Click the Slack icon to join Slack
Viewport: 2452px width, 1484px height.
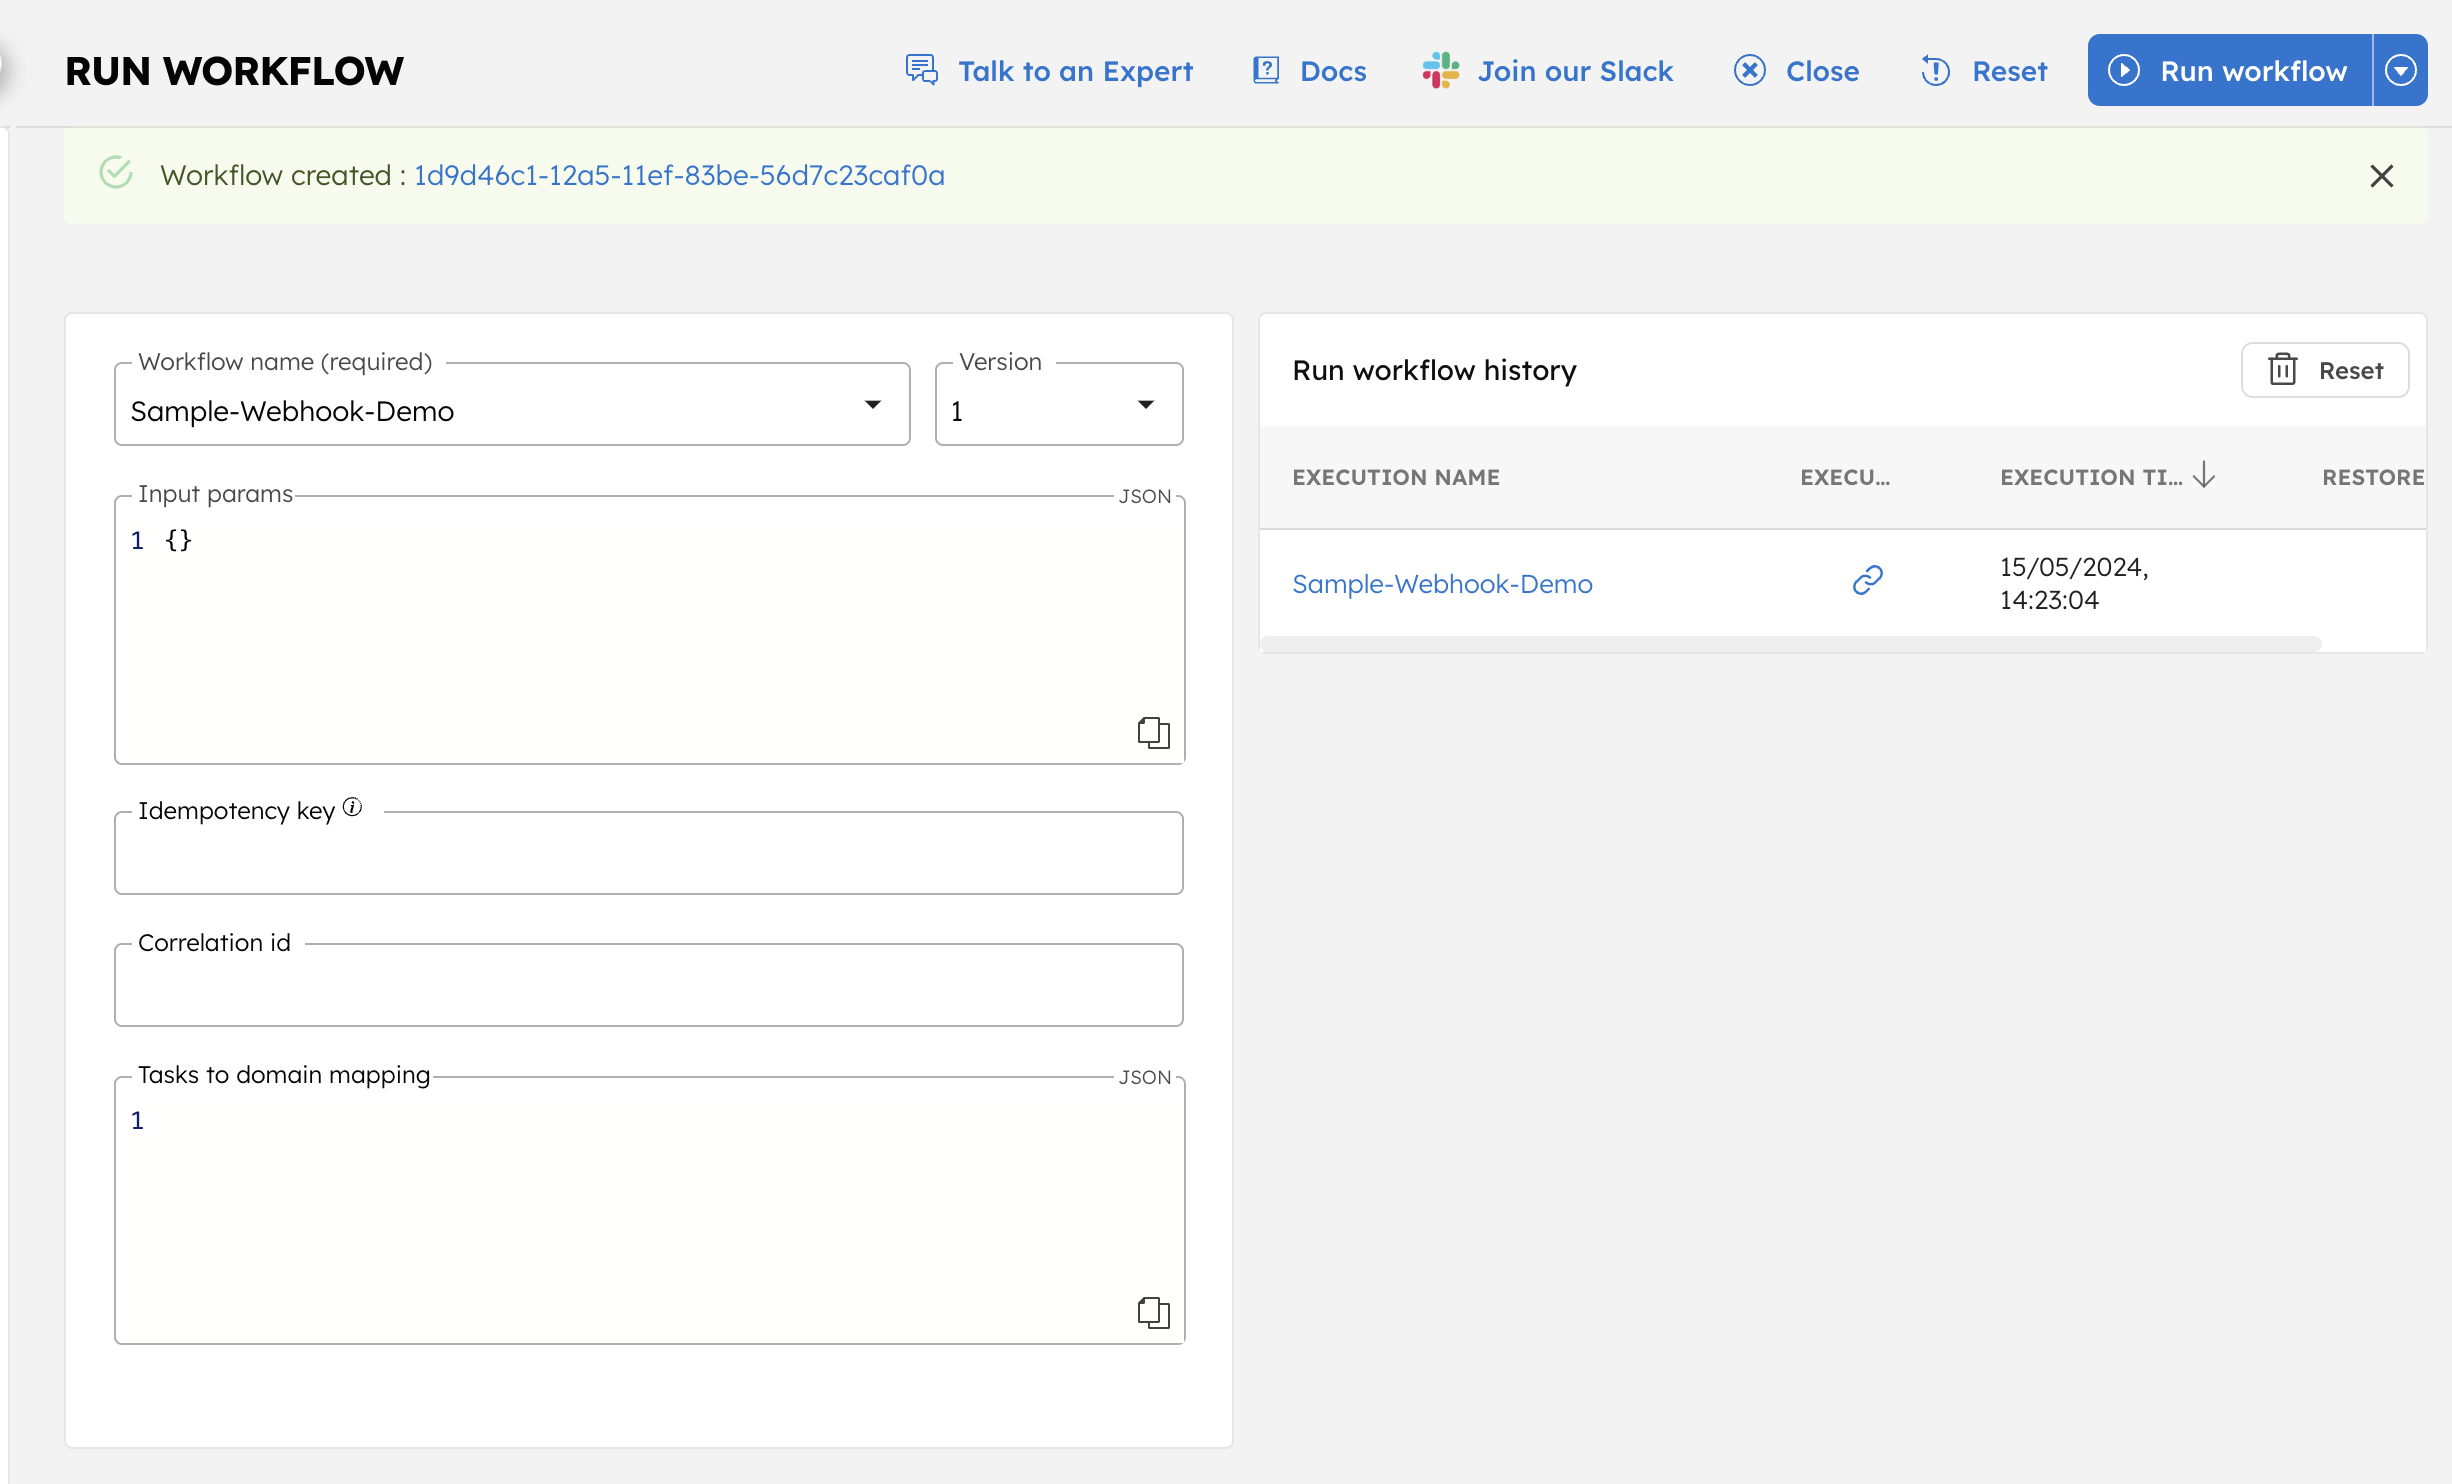coord(1440,69)
